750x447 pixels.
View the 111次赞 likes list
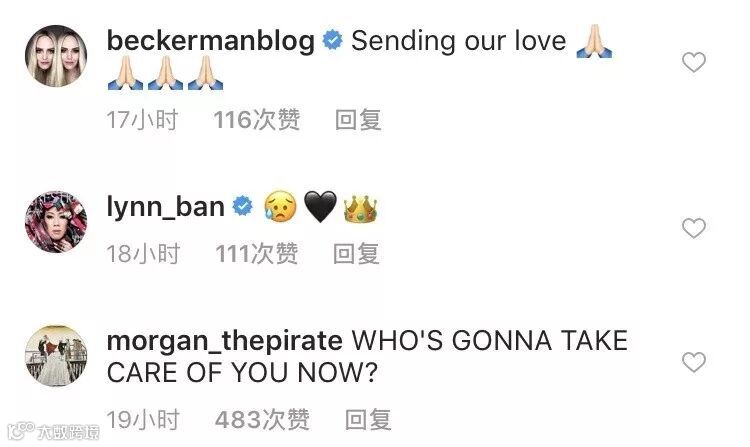point(257,253)
